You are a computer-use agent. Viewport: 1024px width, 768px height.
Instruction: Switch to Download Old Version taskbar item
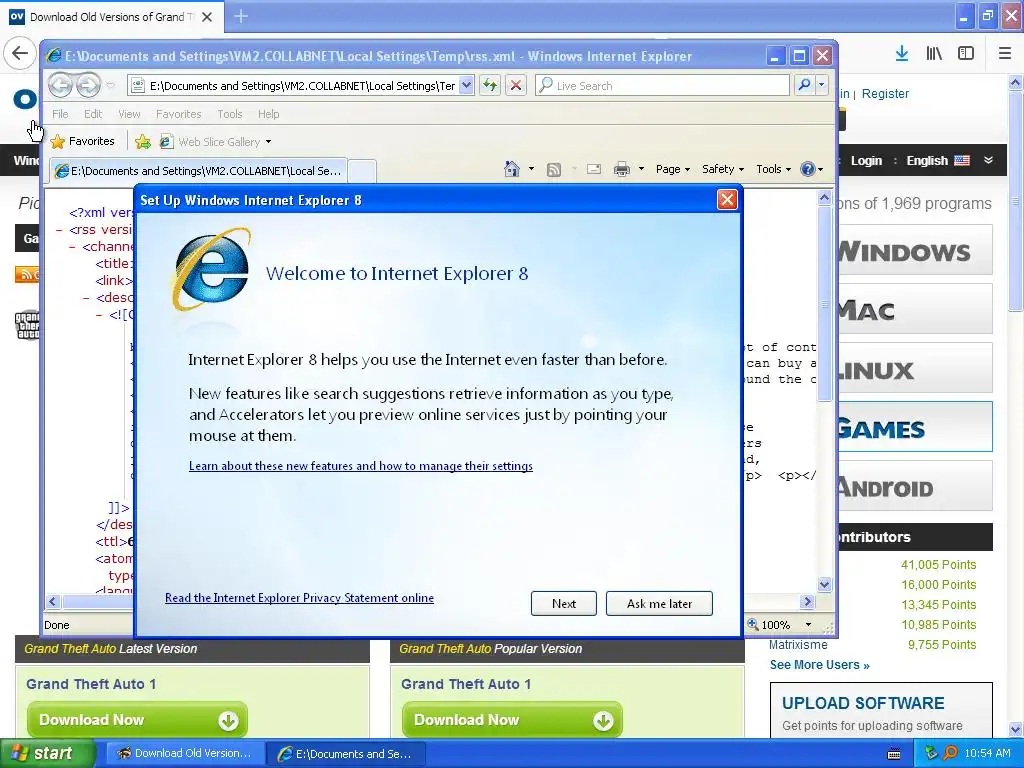184,753
